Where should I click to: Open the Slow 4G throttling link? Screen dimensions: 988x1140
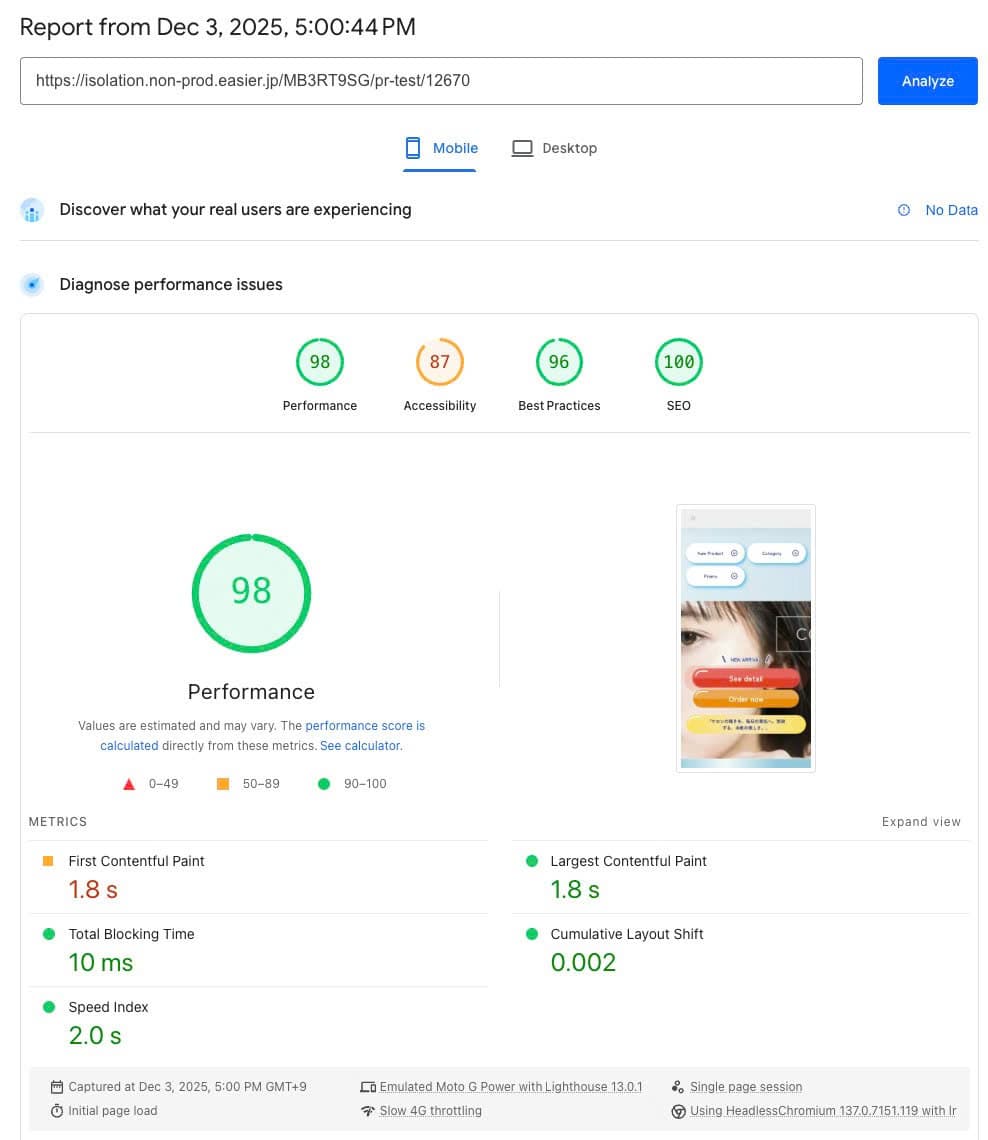[x=430, y=1111]
